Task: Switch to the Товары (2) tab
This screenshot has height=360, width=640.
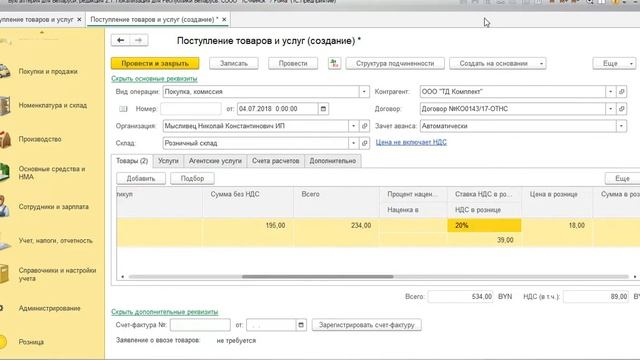Action: click(132, 161)
